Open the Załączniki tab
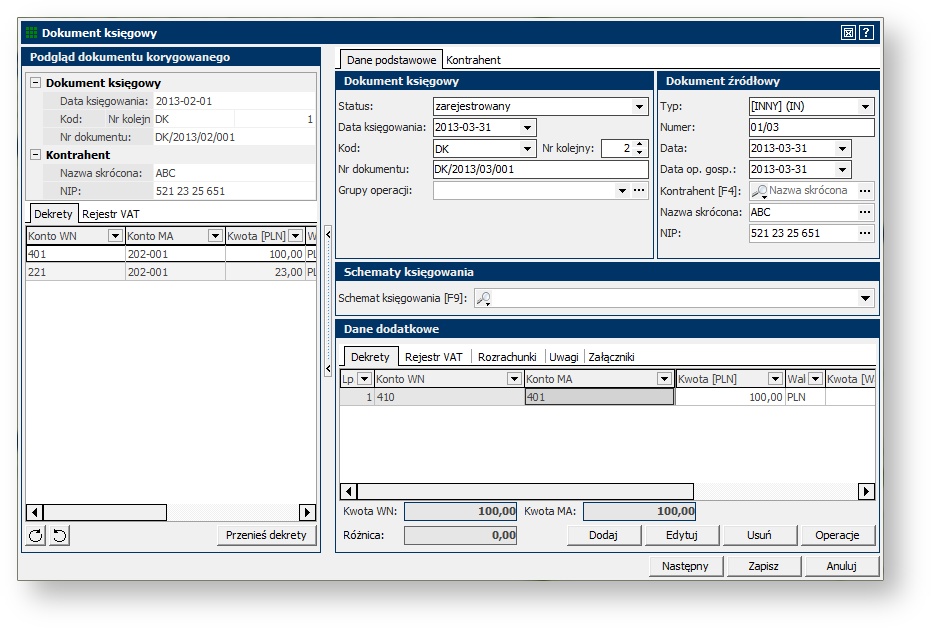932x629 pixels. tap(611, 357)
